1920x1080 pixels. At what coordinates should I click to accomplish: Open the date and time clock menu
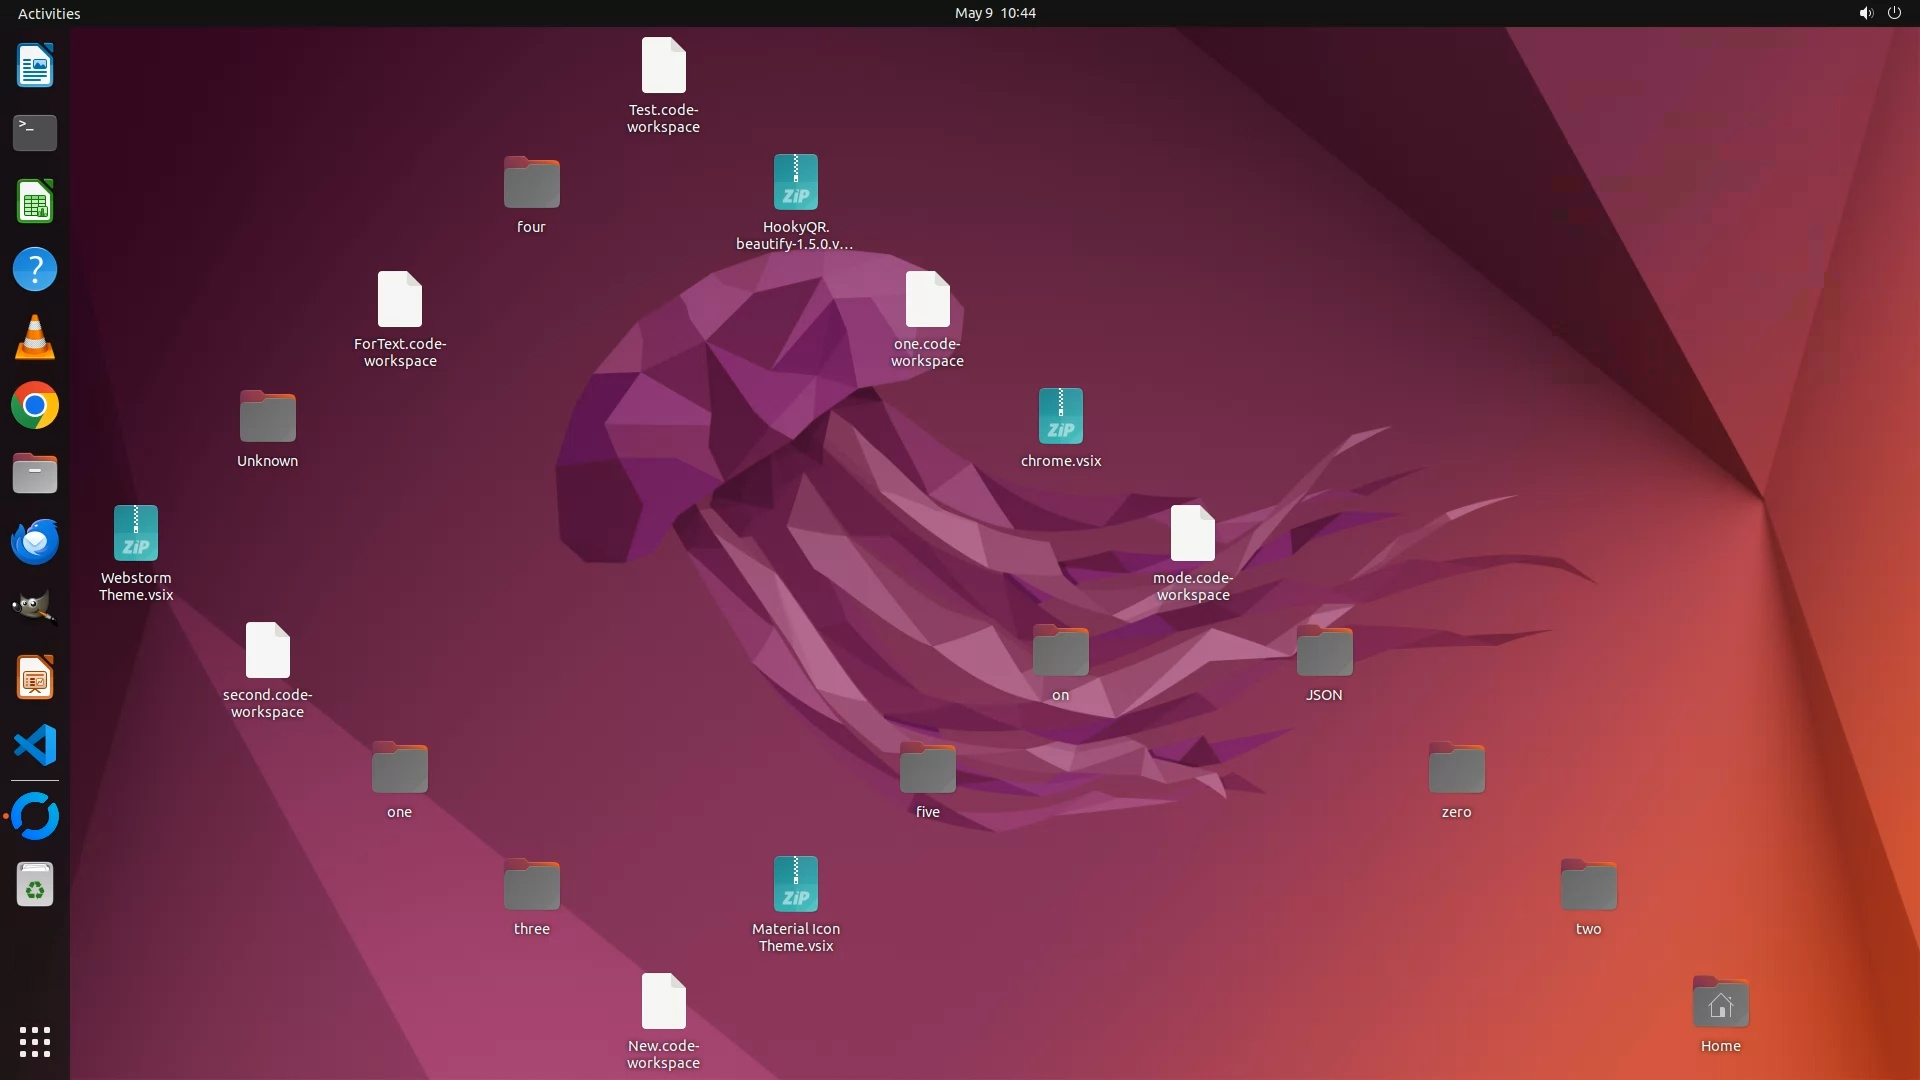coord(994,13)
